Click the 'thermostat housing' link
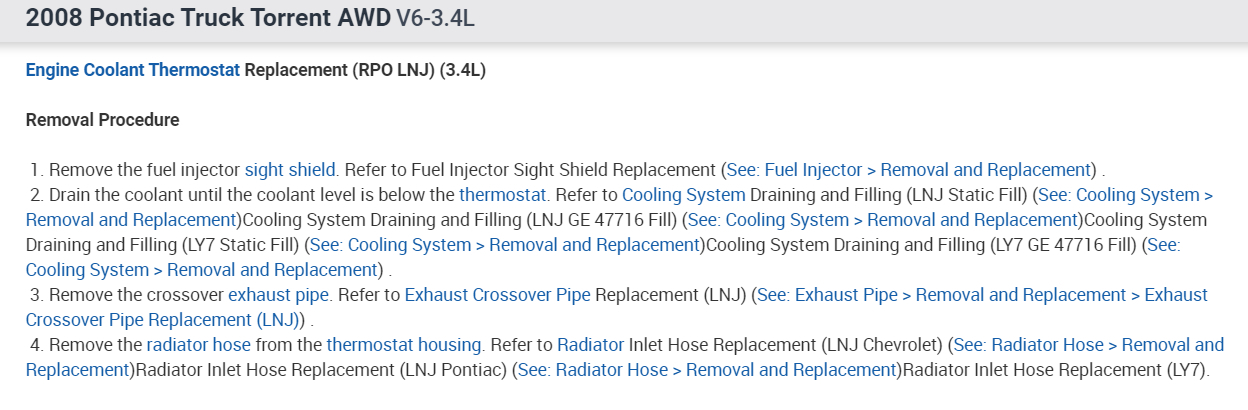The image size is (1248, 410). [404, 345]
